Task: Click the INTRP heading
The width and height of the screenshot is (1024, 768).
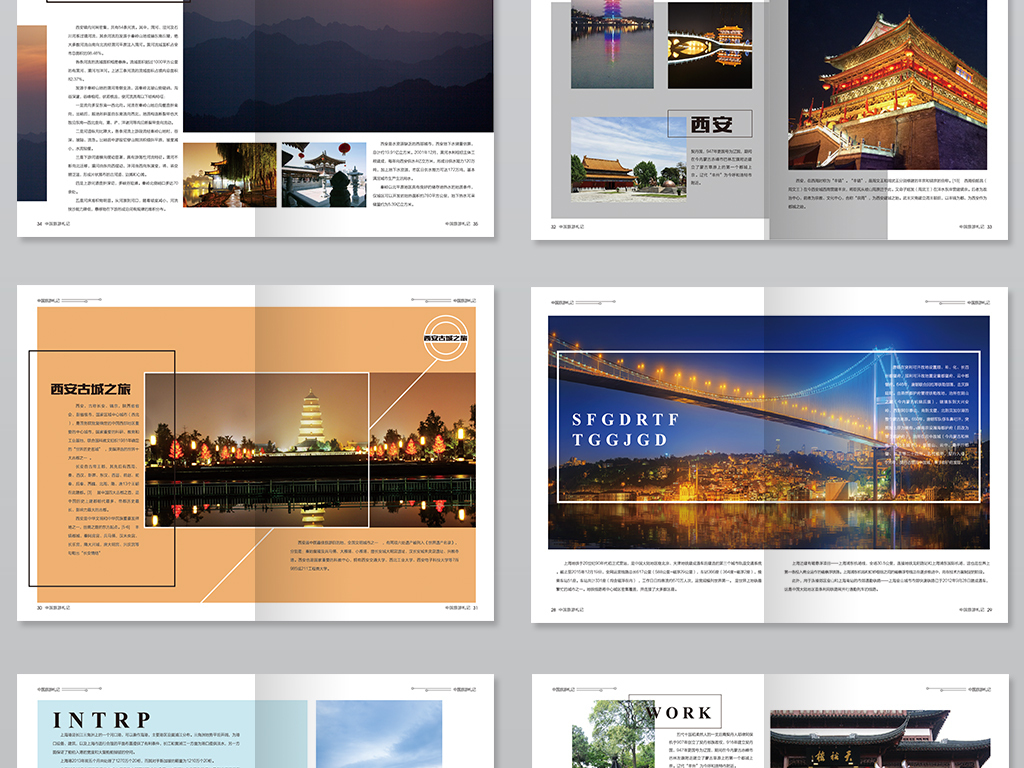Action: click(102, 720)
